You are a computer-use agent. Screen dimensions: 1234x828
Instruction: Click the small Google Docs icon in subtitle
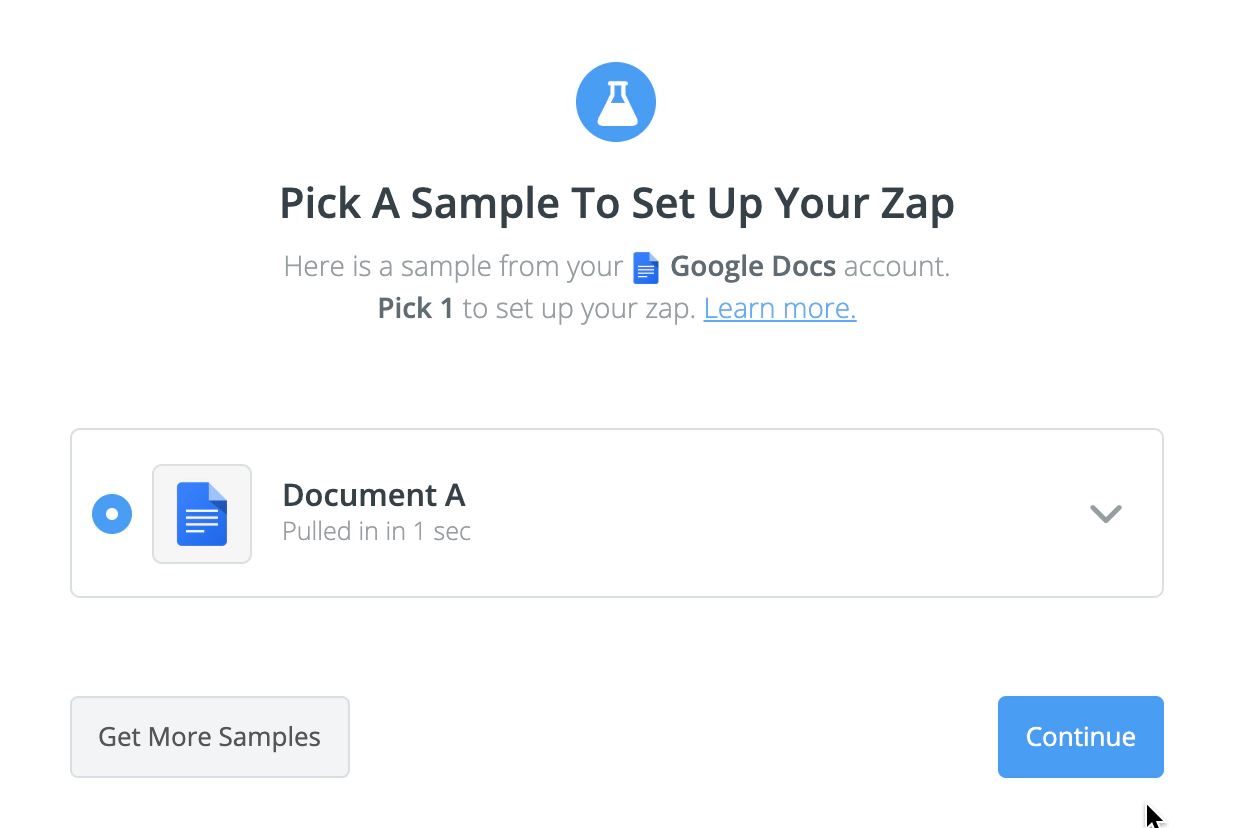[646, 268]
